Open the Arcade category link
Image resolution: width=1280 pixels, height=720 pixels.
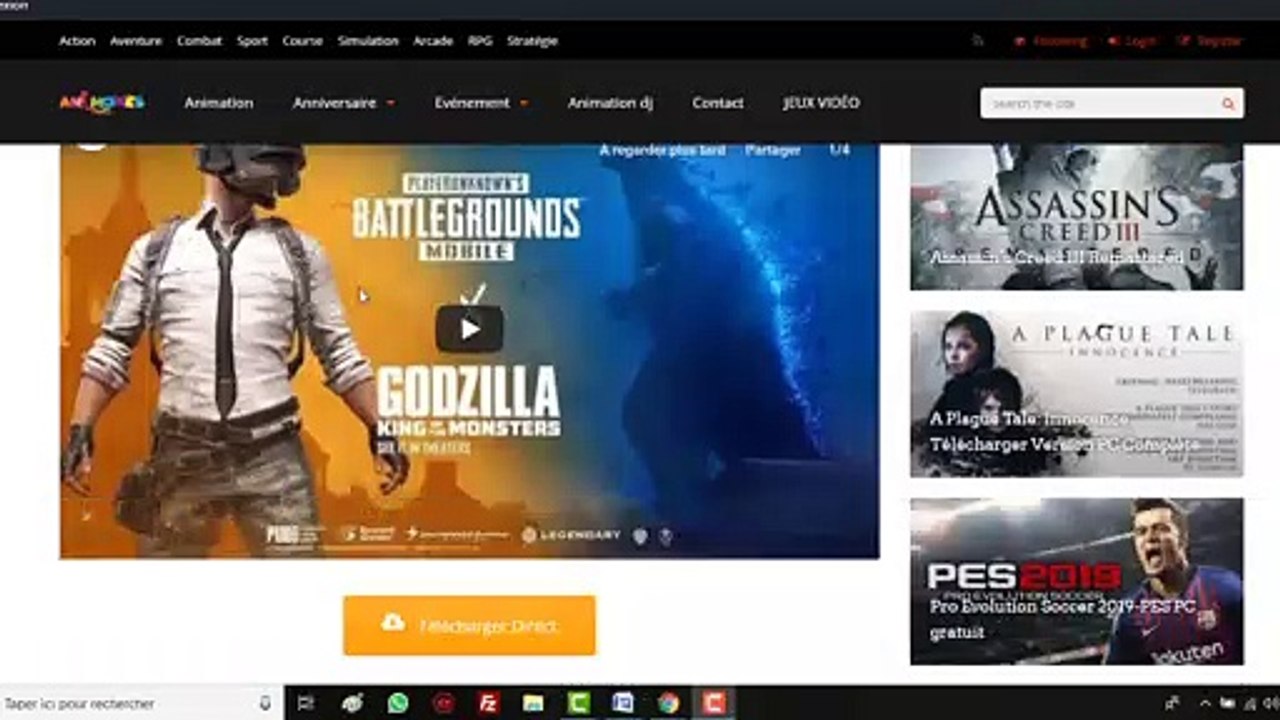[x=433, y=41]
